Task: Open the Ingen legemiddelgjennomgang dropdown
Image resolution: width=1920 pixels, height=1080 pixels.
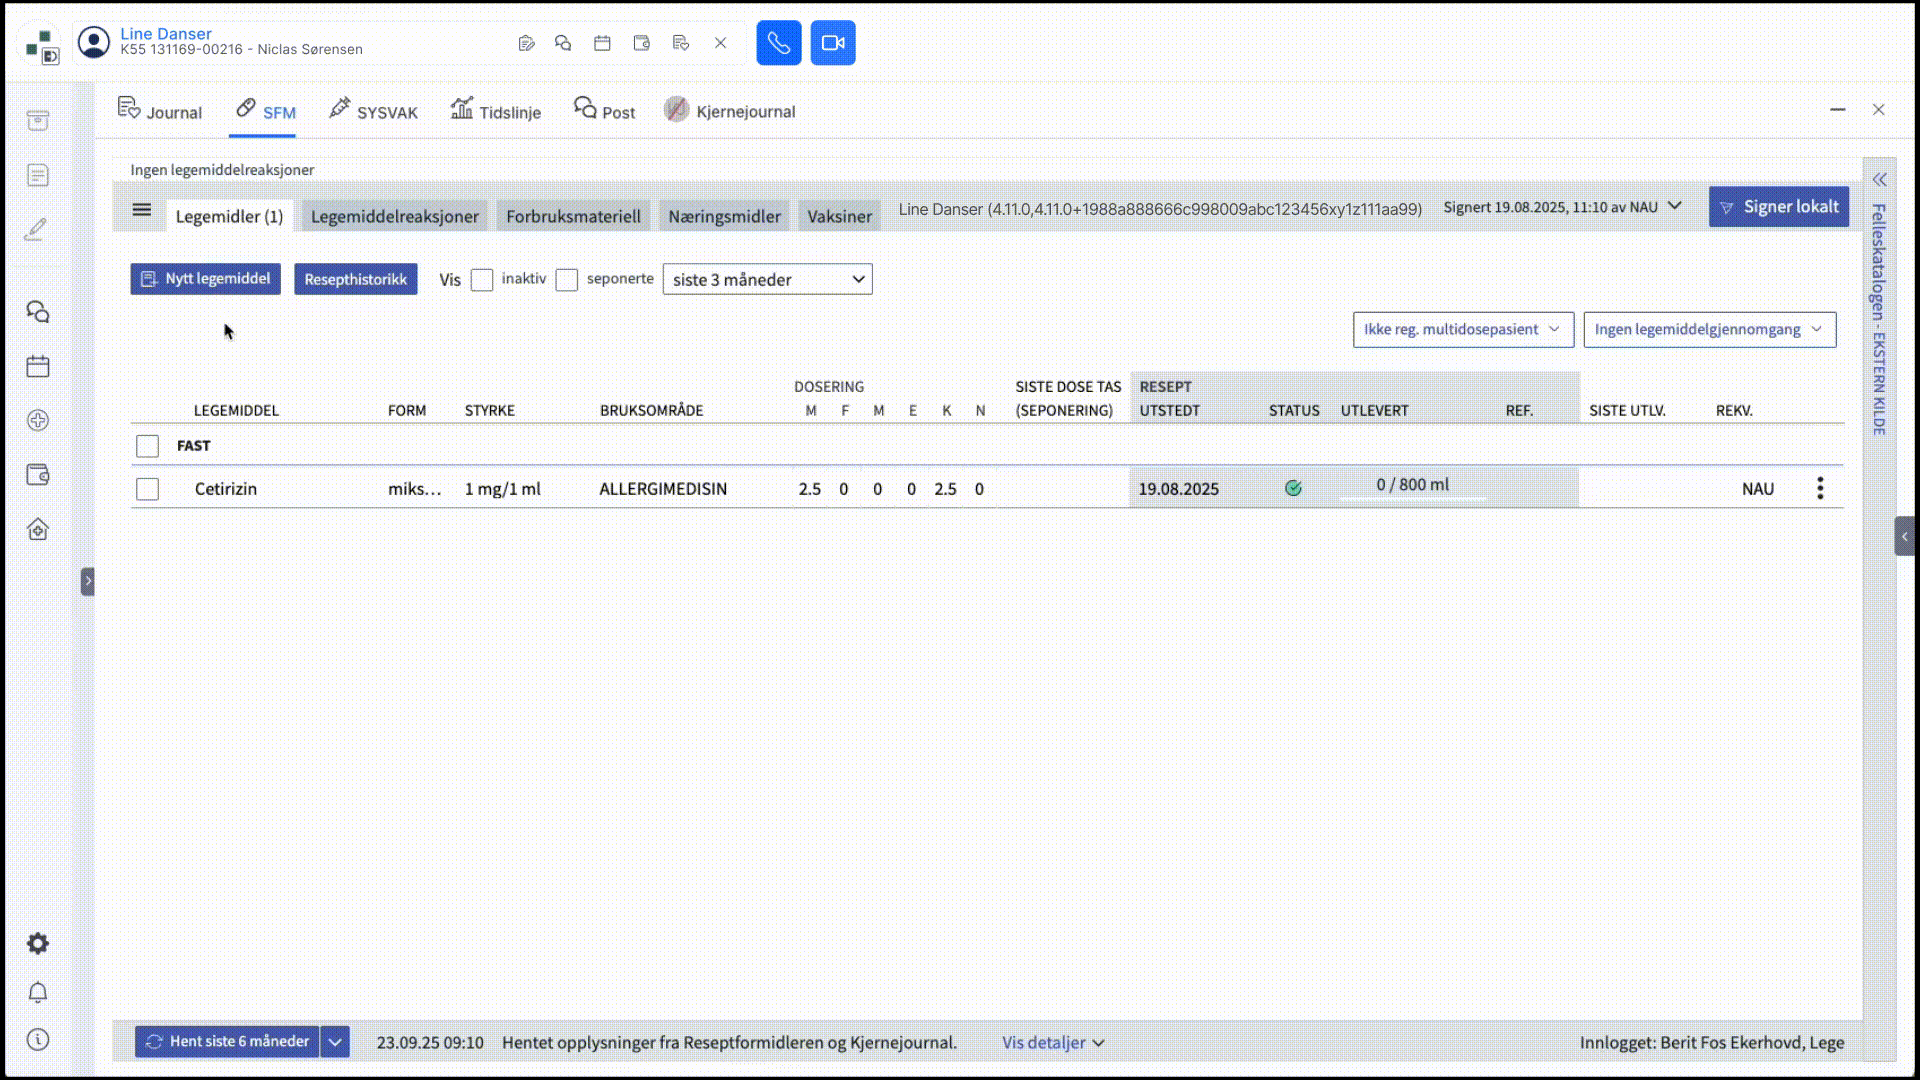Action: coord(1709,329)
